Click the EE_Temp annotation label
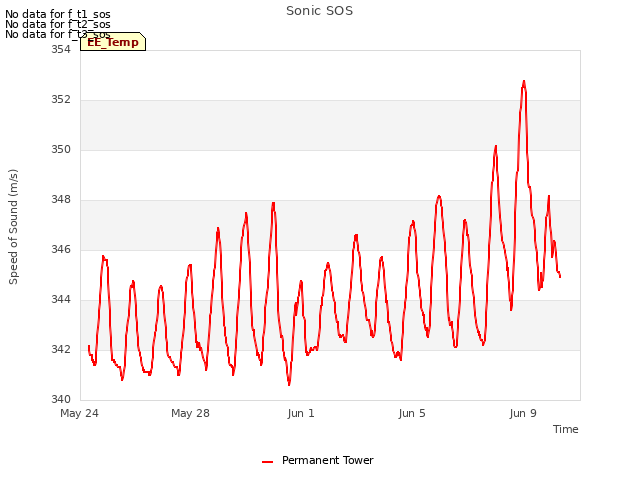 tap(113, 42)
